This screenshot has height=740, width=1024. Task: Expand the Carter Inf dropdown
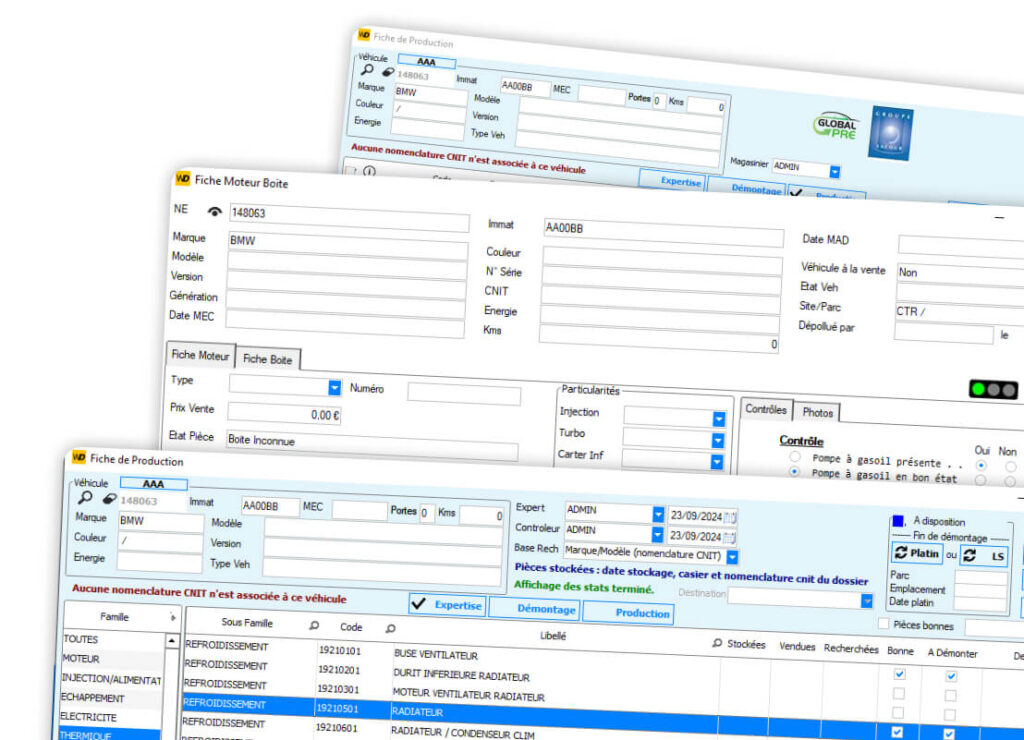point(717,462)
